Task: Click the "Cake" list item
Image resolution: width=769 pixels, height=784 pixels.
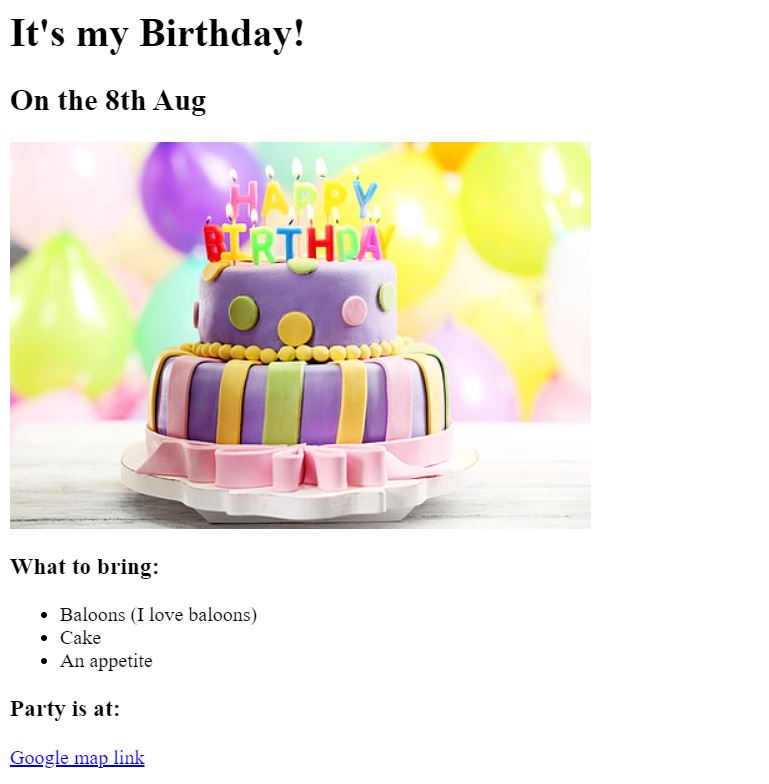Action: [x=80, y=638]
